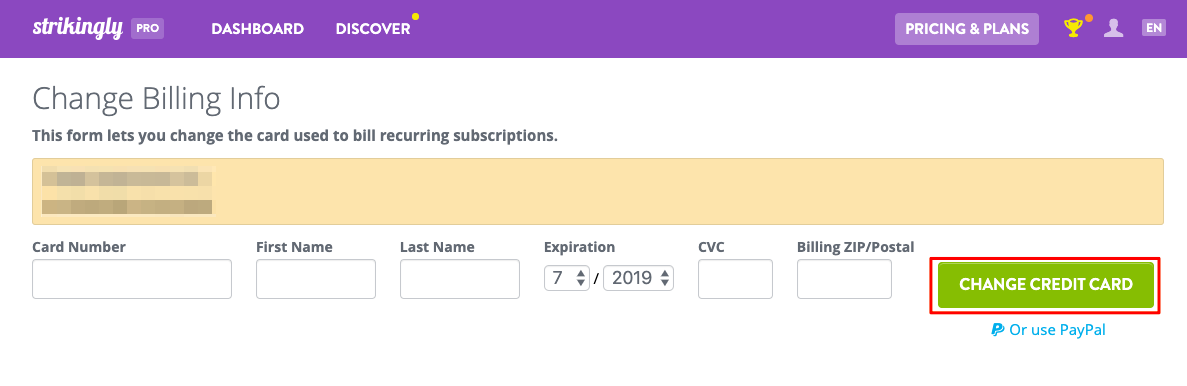Click the yellow Discover notification dot
This screenshot has height=386, width=1187.
(415, 16)
